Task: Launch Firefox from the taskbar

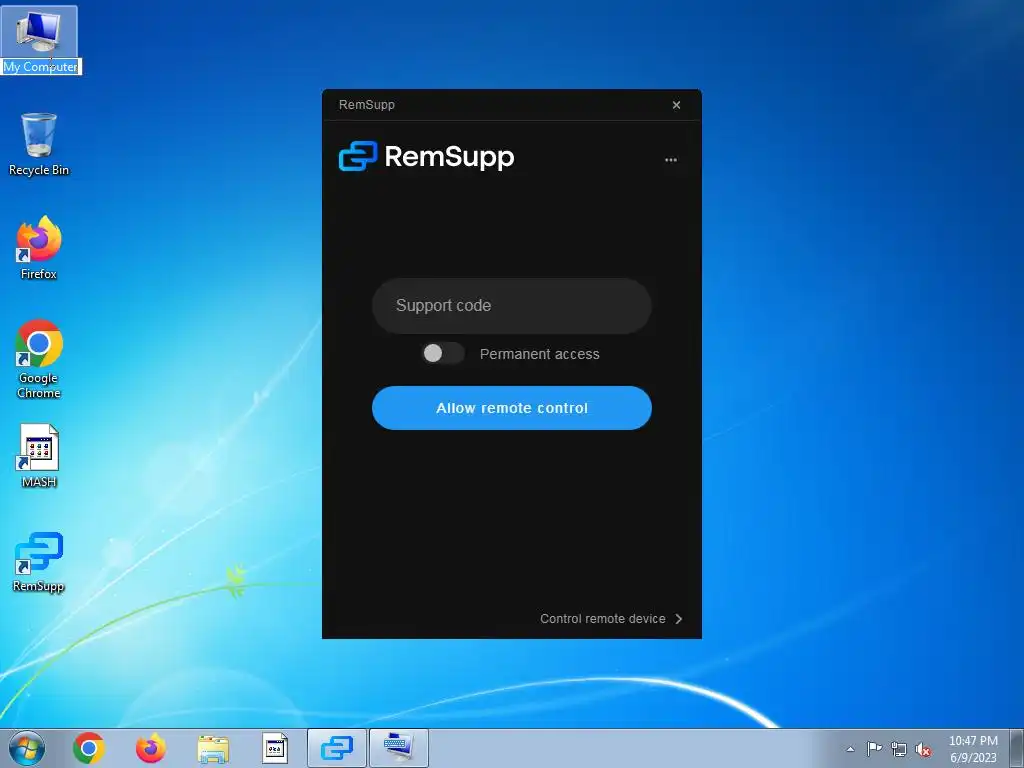Action: [x=150, y=748]
